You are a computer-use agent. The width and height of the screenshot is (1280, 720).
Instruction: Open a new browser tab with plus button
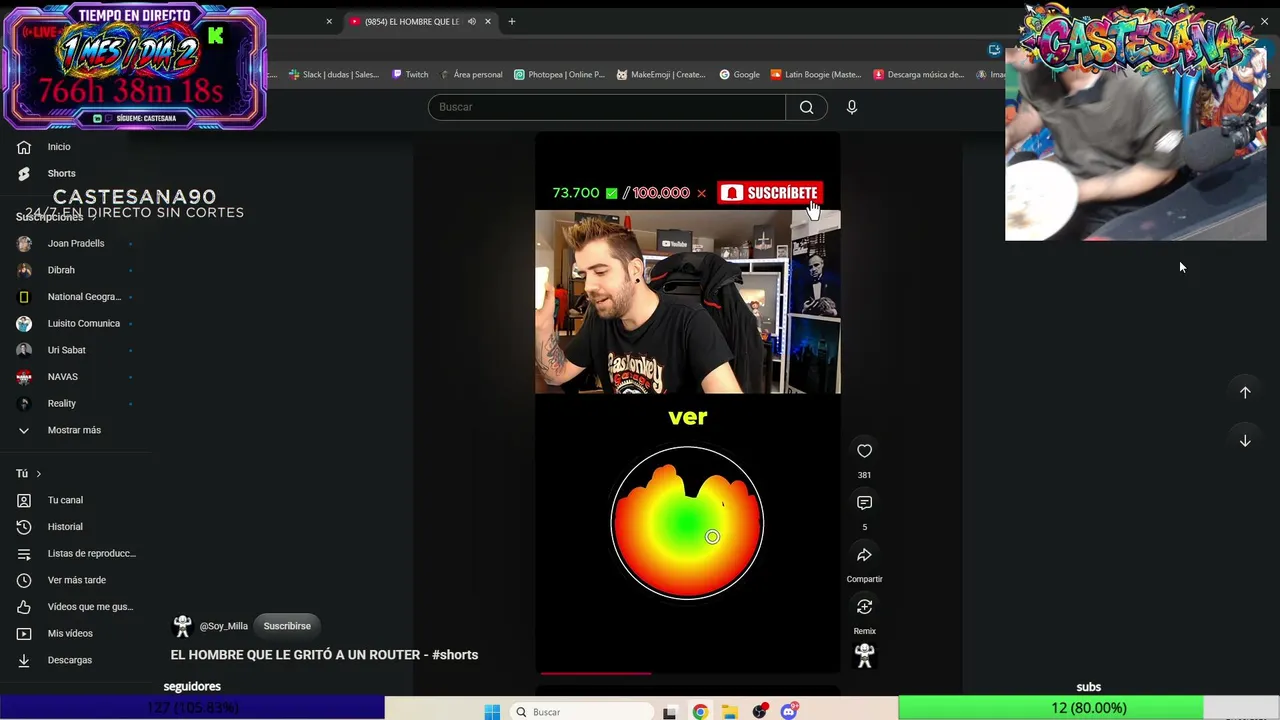(511, 21)
